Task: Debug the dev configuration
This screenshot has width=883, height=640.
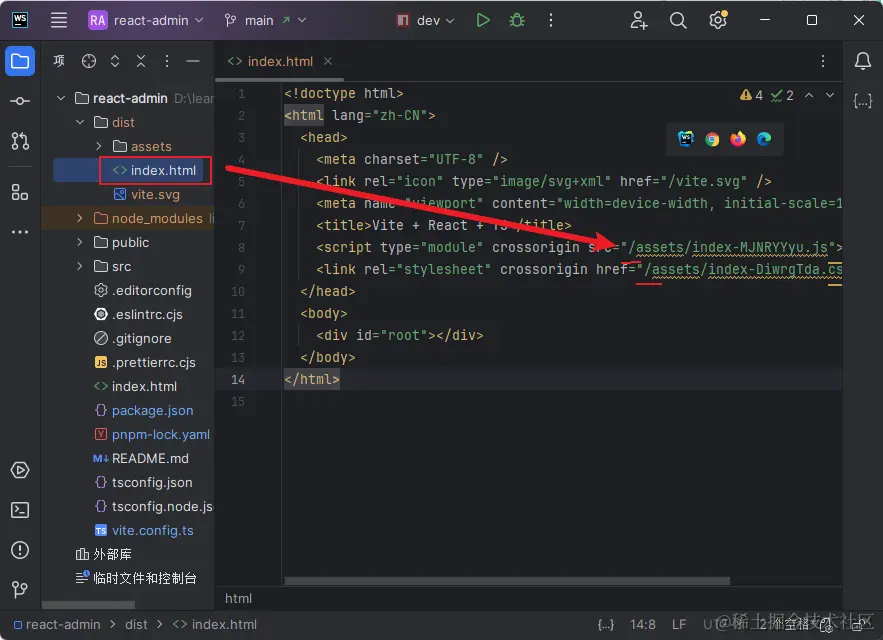Action: point(516,20)
